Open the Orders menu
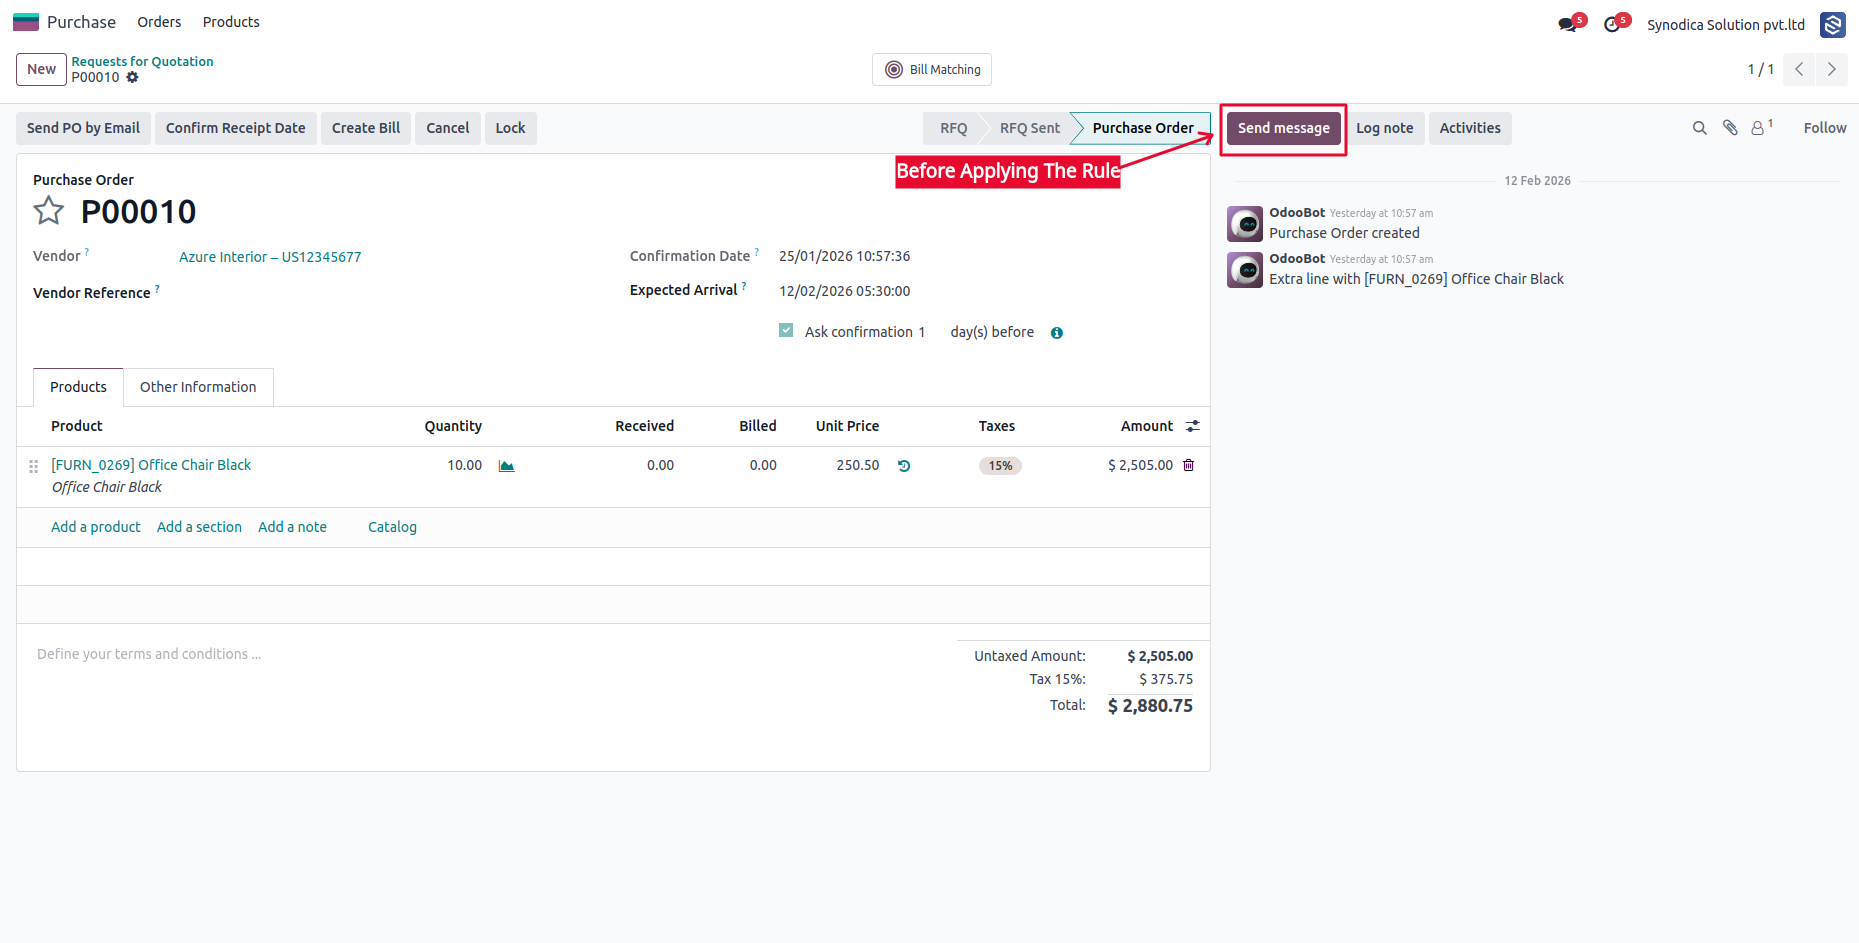Viewport: 1859px width, 943px height. click(159, 22)
